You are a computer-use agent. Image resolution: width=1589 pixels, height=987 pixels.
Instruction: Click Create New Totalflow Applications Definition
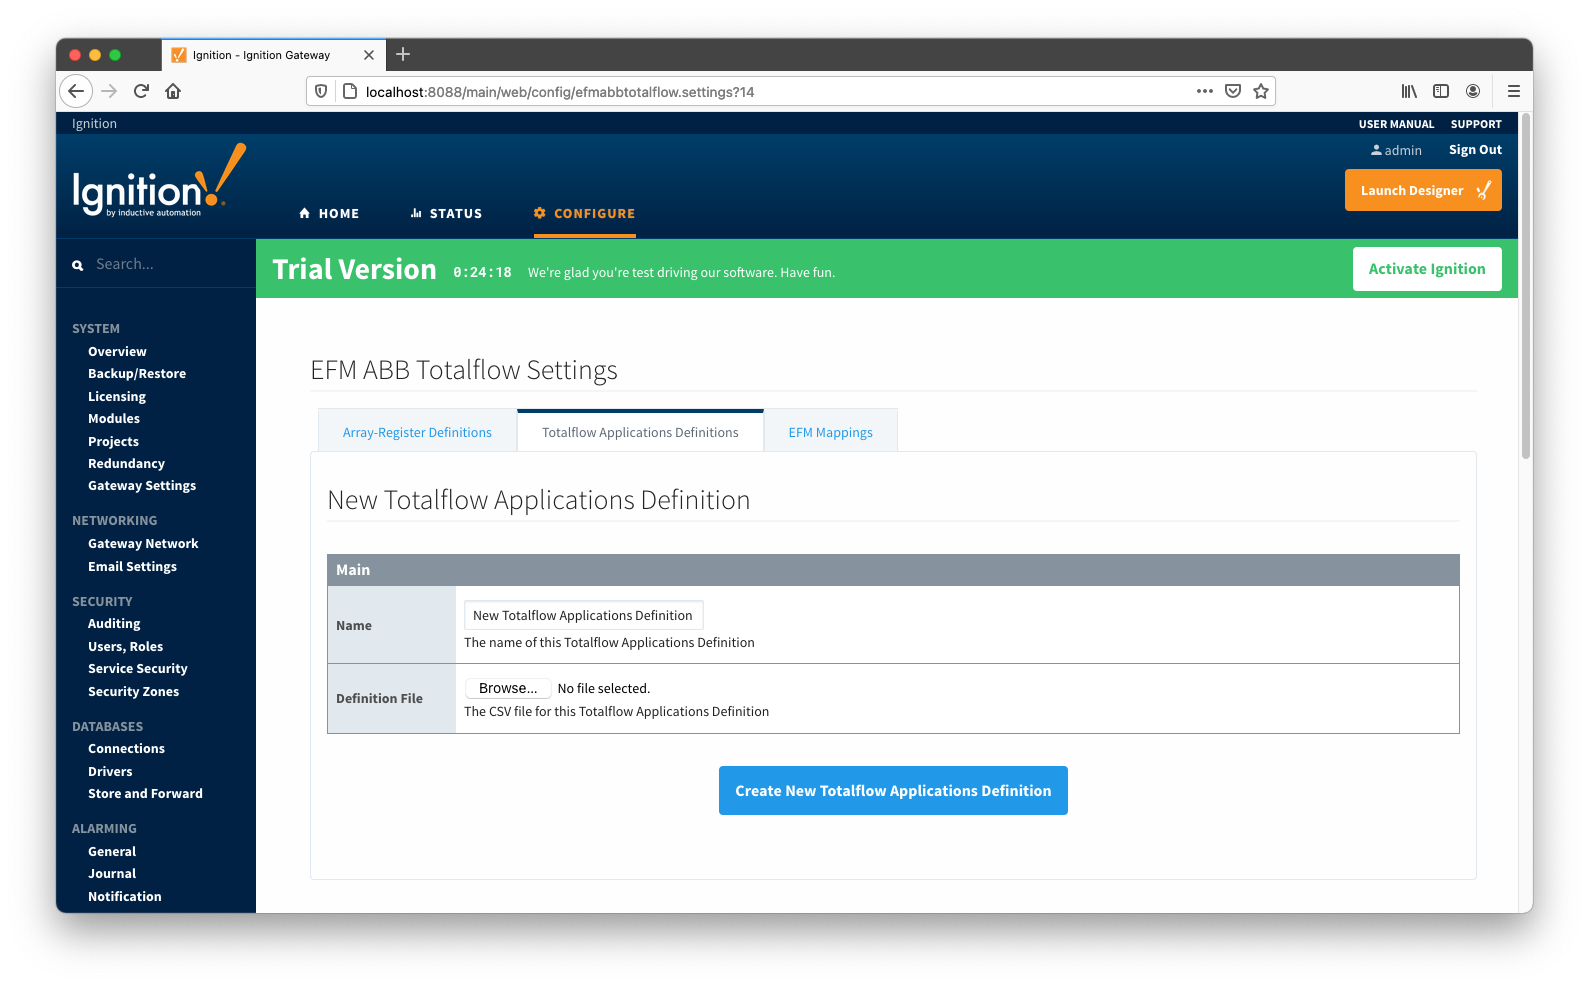[x=893, y=790]
